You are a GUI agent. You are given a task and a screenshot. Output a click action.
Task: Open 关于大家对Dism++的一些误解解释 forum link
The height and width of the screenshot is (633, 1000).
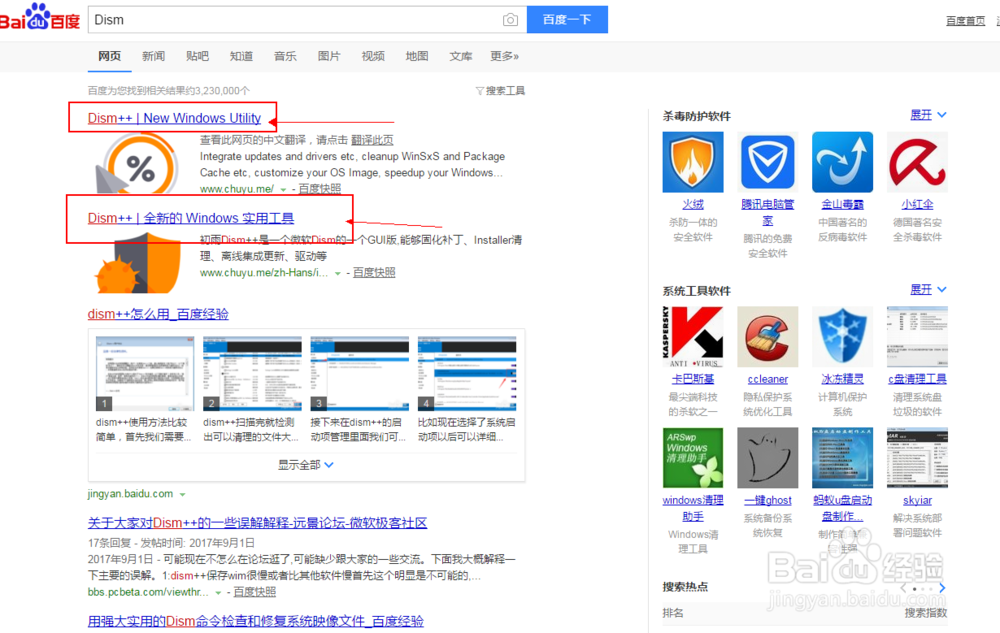click(x=257, y=523)
